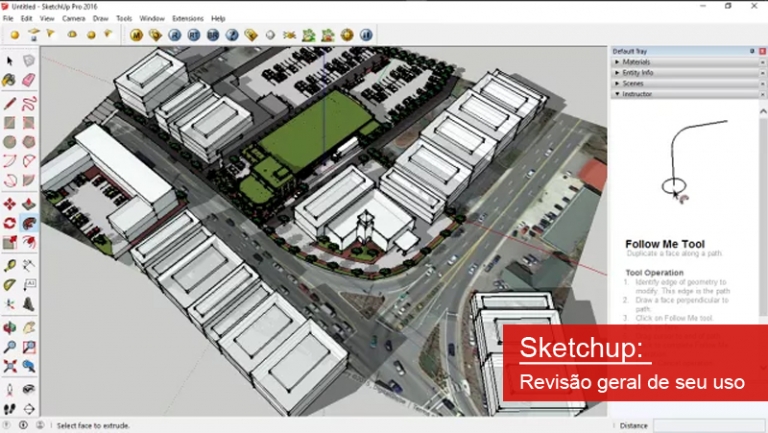This screenshot has width=768, height=433.
Task: Select the Freehand squiggle tool
Action: tap(29, 104)
